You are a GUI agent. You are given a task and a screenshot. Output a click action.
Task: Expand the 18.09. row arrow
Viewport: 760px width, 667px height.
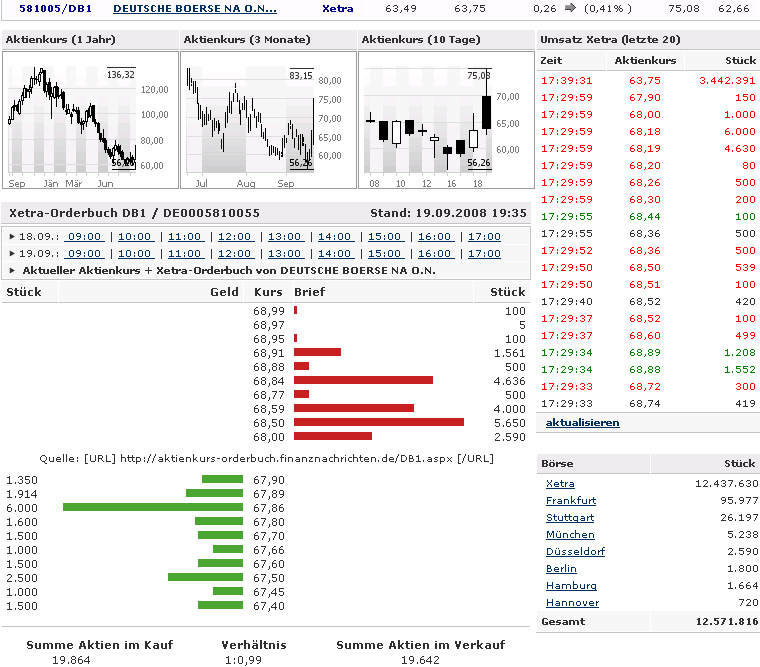coord(12,237)
